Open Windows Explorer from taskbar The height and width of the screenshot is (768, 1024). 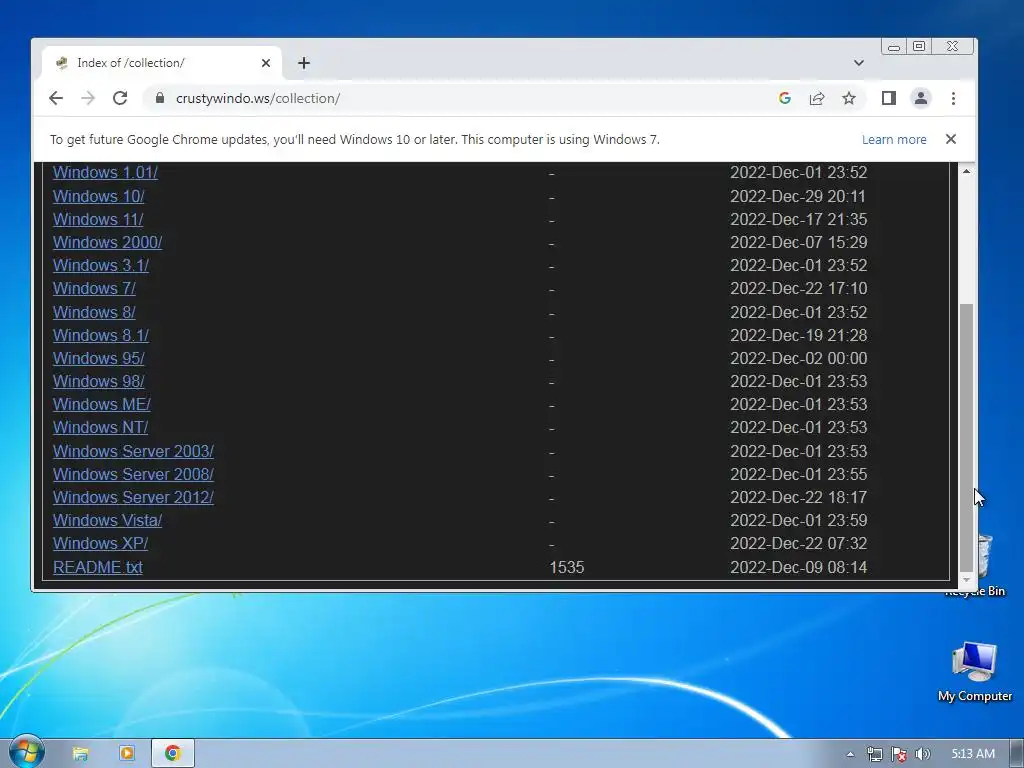[80, 754]
